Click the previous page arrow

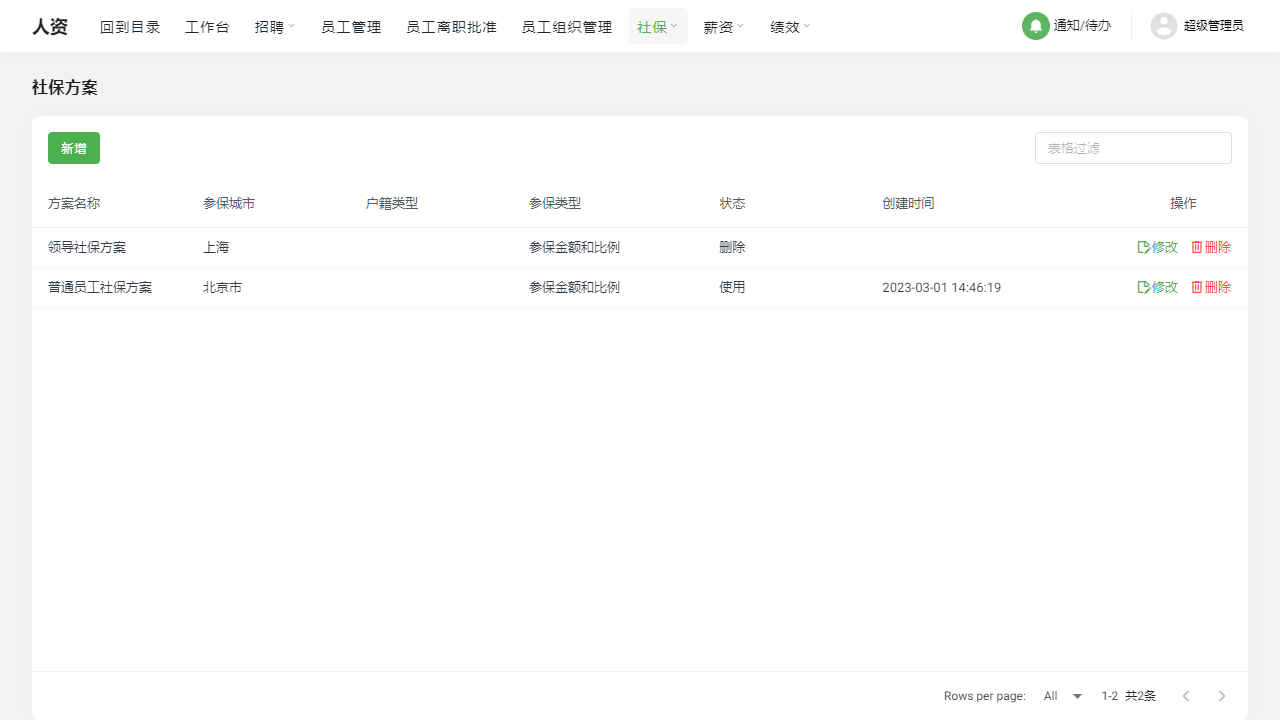click(x=1186, y=695)
